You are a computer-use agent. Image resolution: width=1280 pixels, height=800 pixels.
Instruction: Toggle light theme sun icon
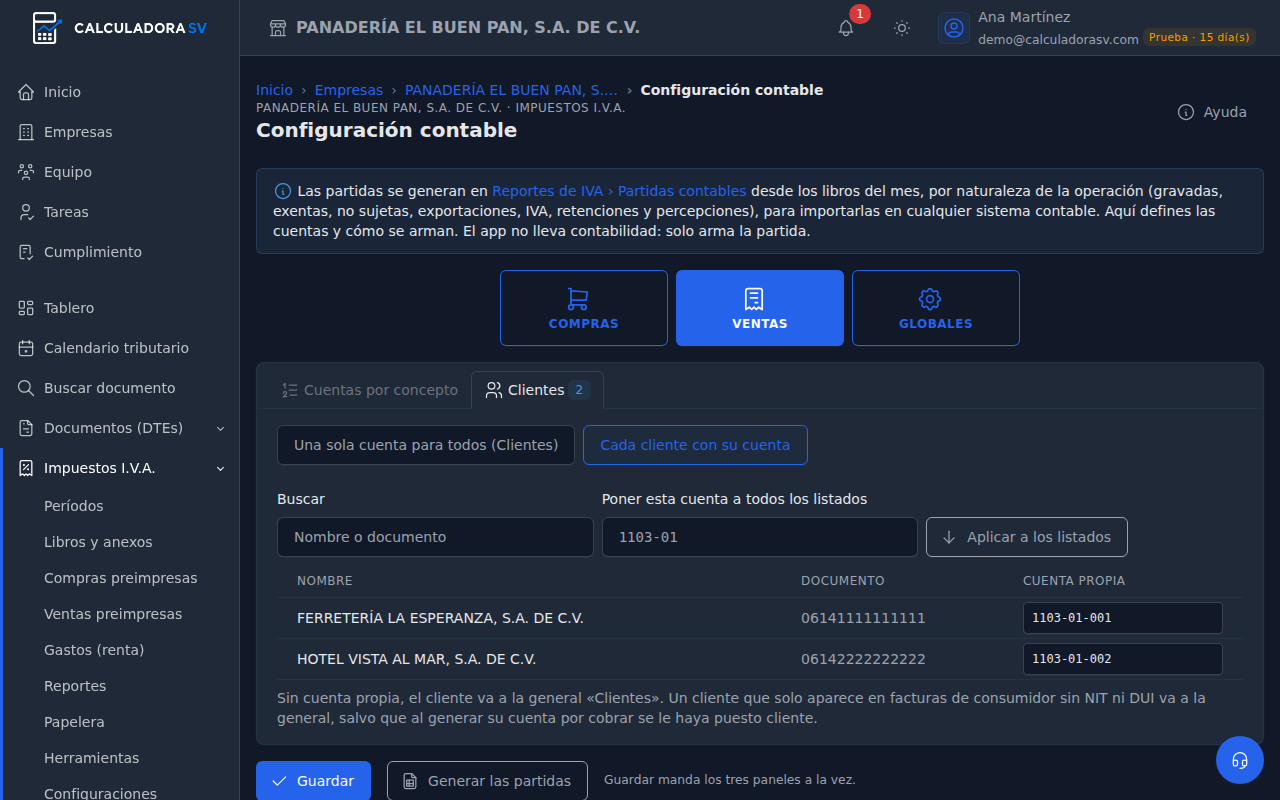point(902,28)
